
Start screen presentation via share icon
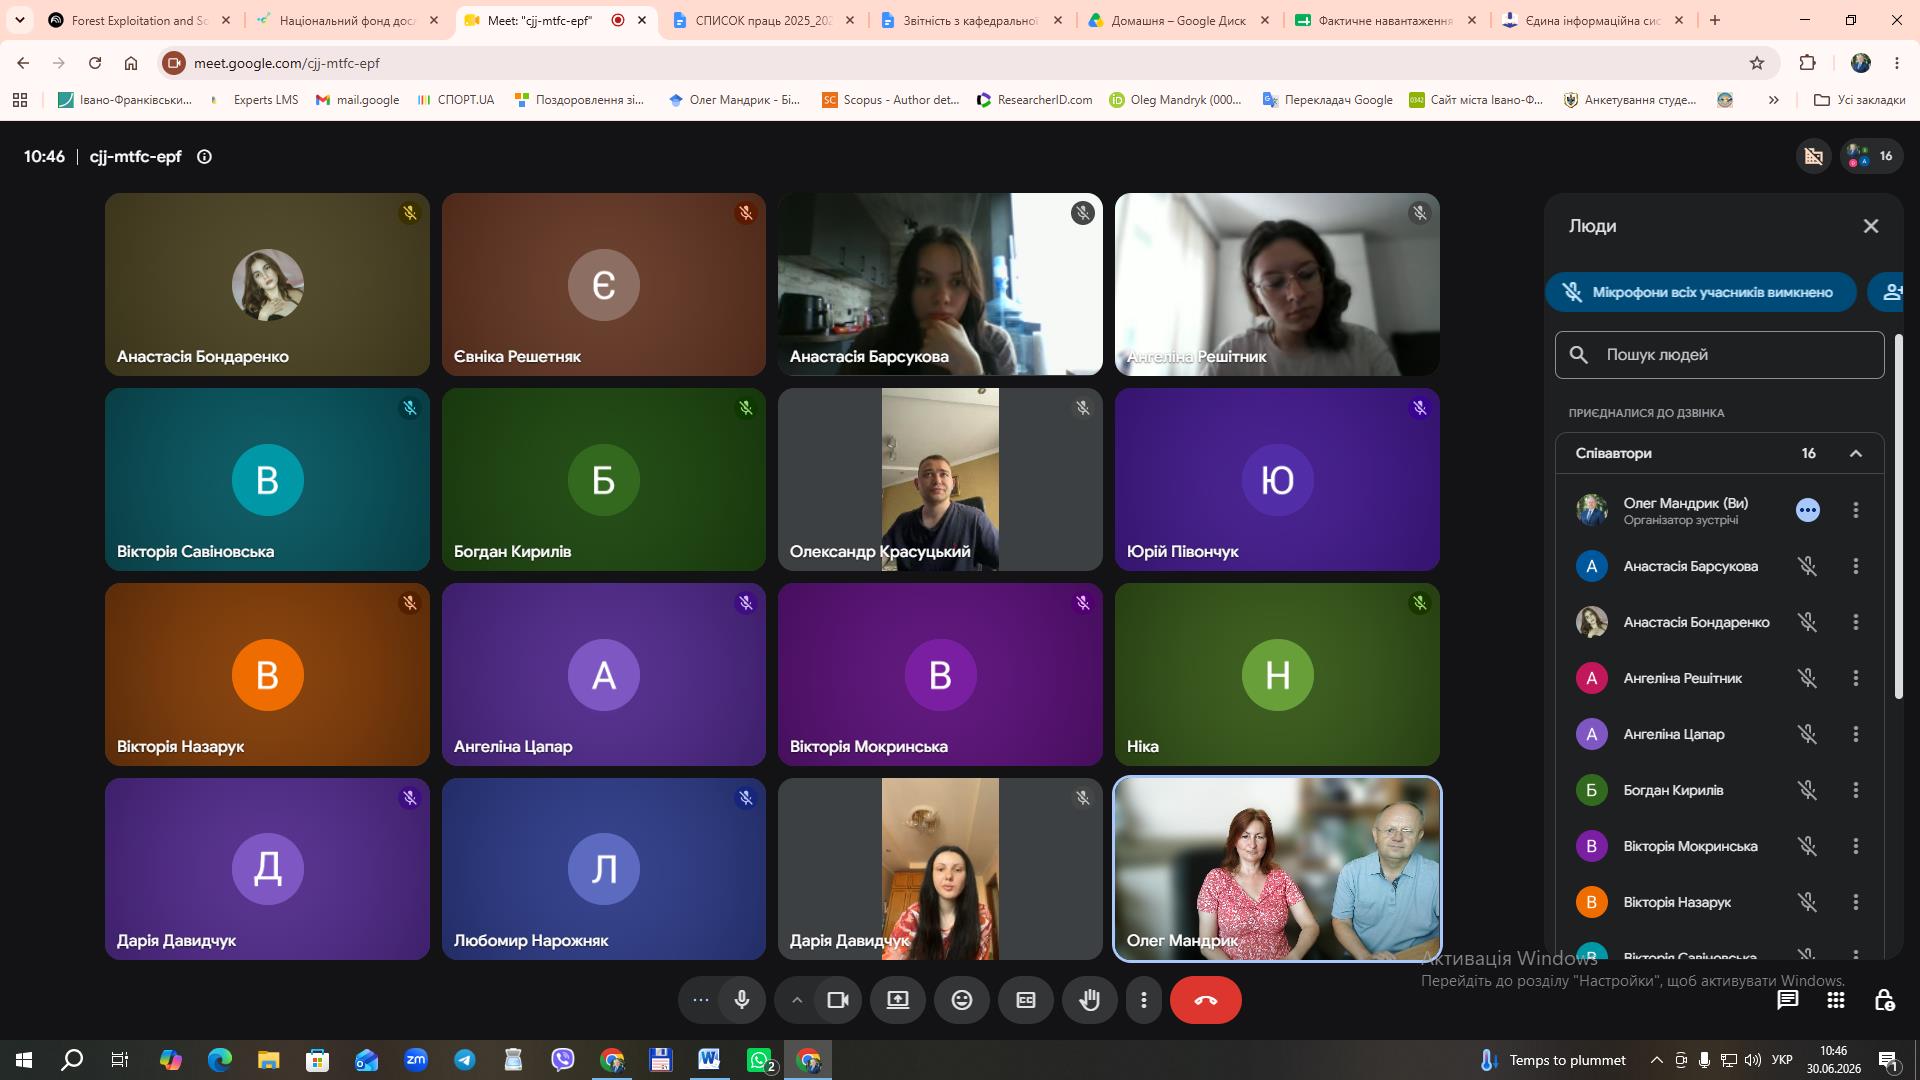(x=898, y=1000)
